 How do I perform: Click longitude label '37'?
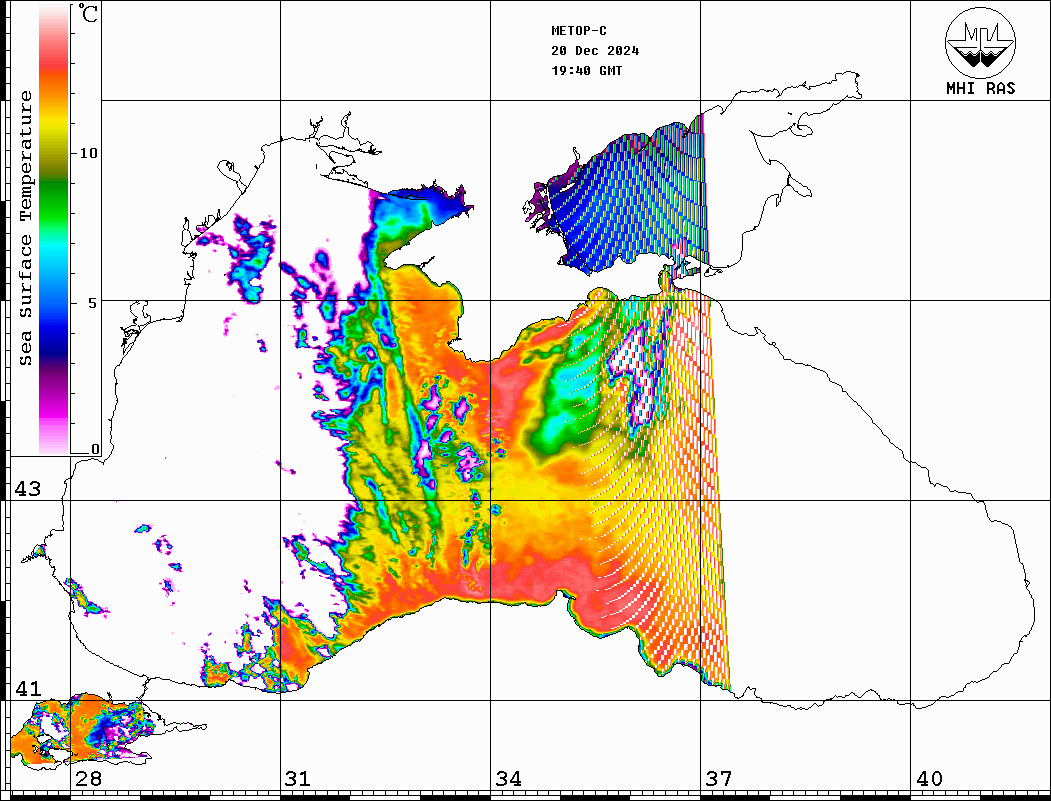(719, 778)
